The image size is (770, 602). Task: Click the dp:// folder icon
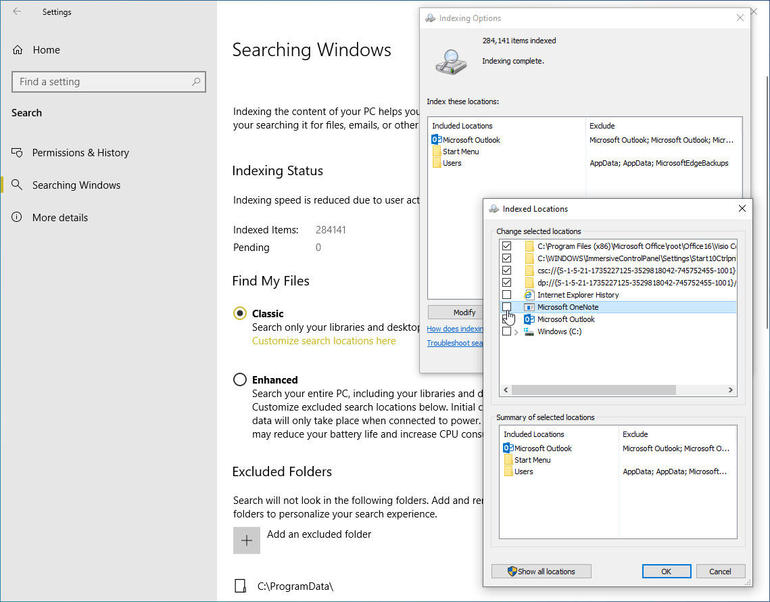click(529, 282)
